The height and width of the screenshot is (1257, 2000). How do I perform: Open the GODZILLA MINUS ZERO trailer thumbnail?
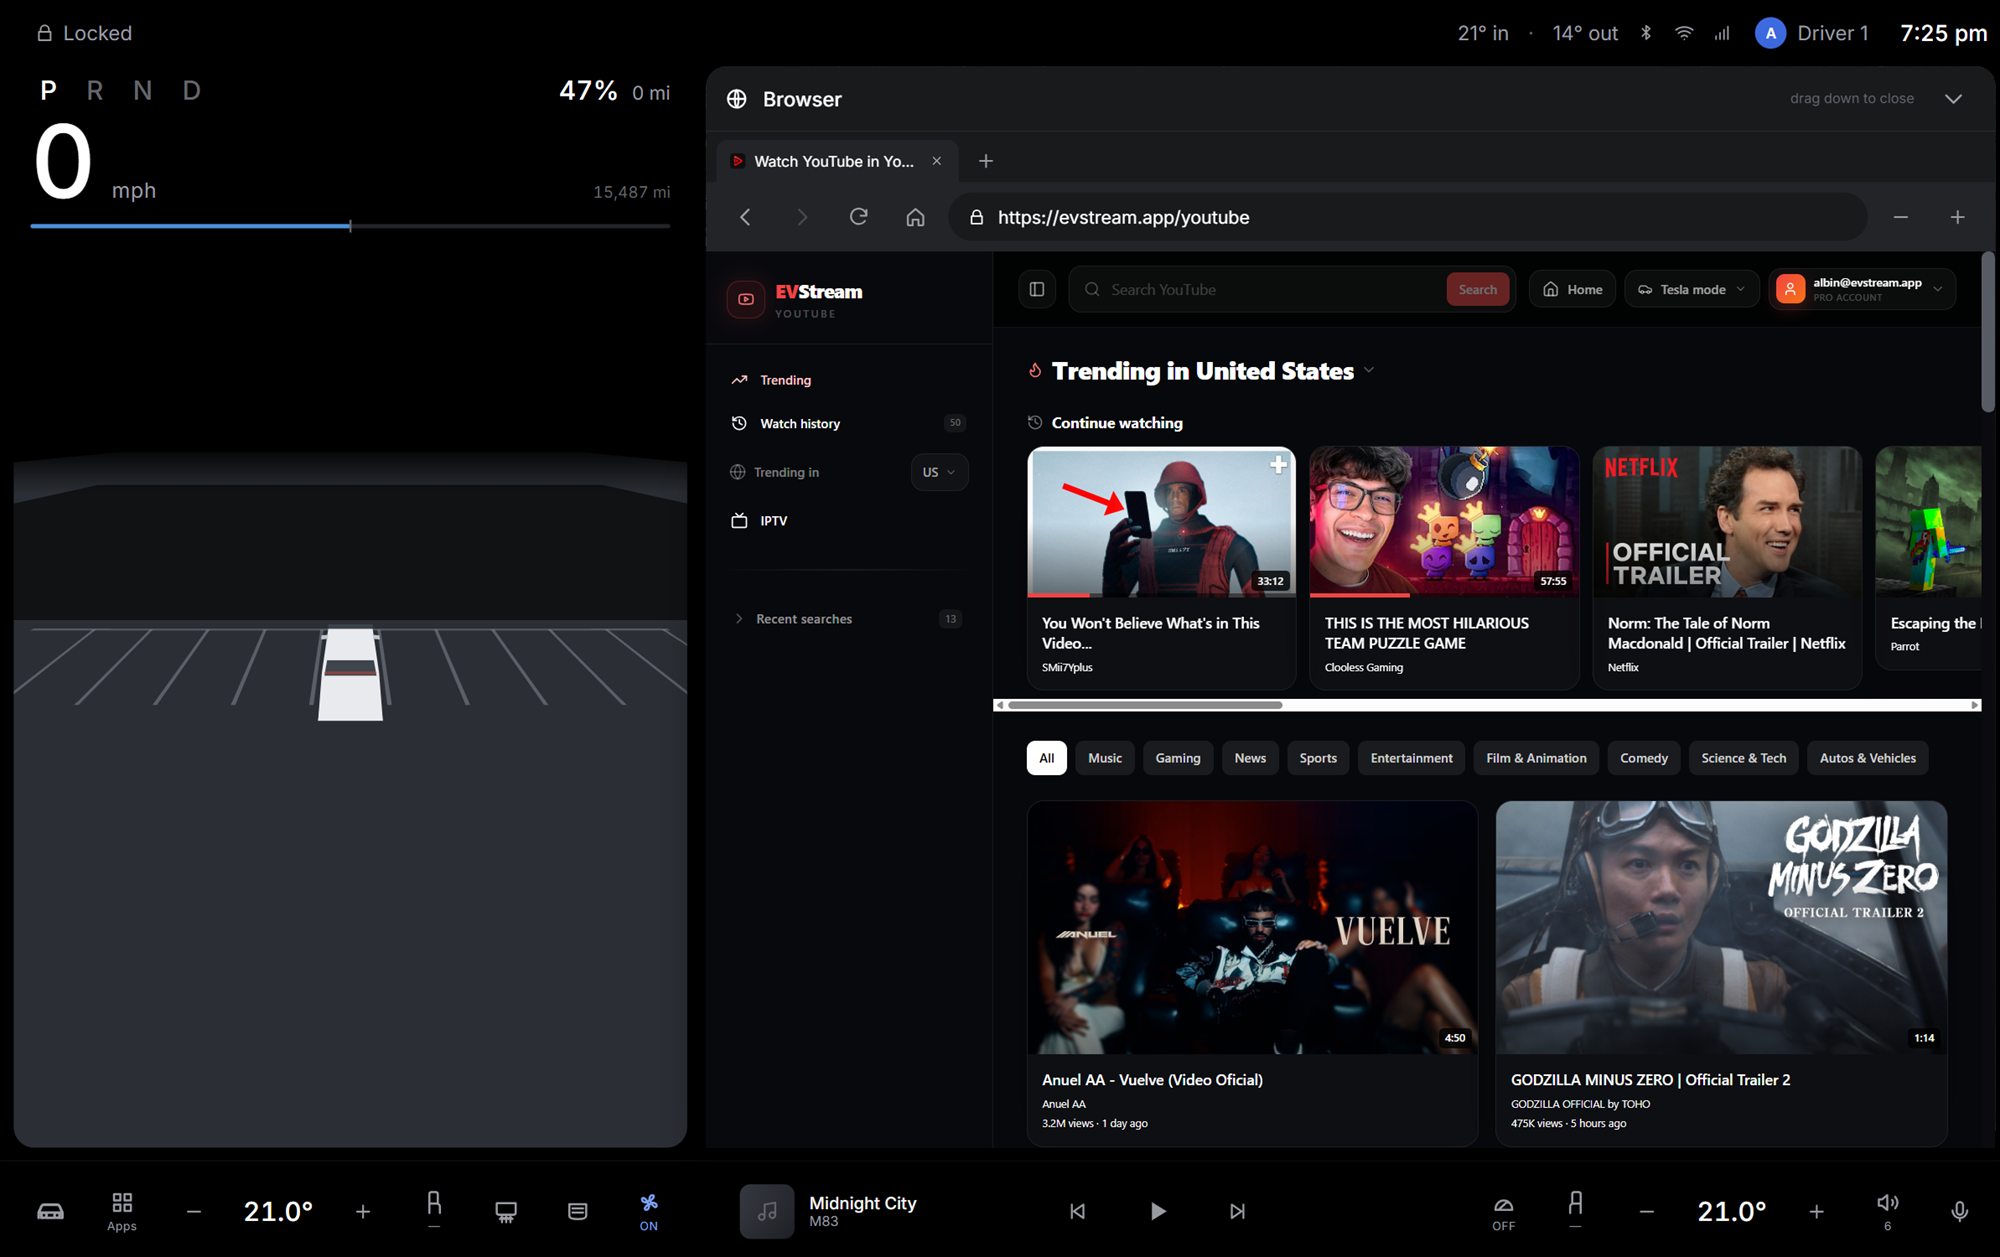pyautogui.click(x=1721, y=927)
